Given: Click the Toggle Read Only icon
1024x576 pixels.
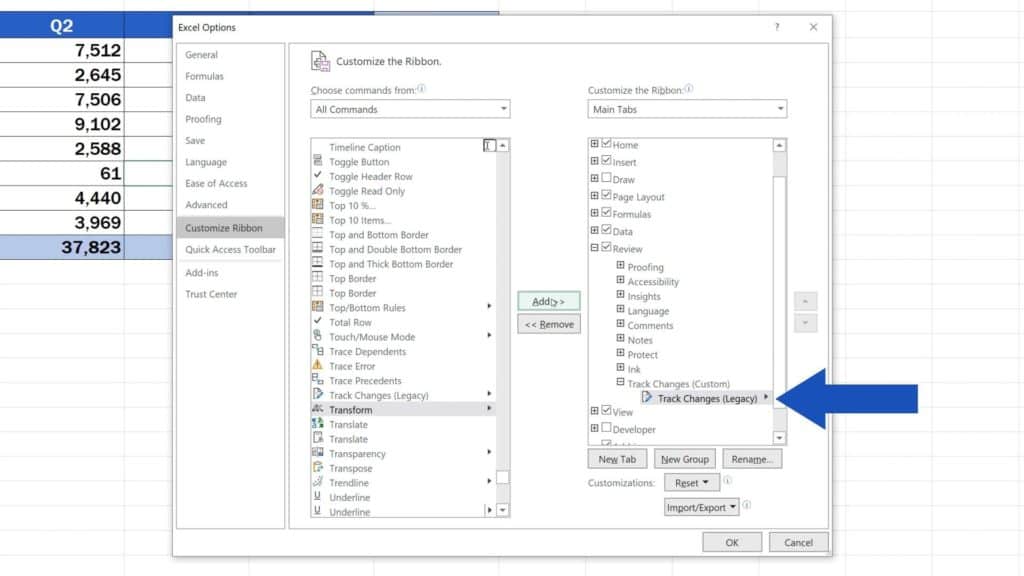Looking at the screenshot, I should [x=317, y=189].
